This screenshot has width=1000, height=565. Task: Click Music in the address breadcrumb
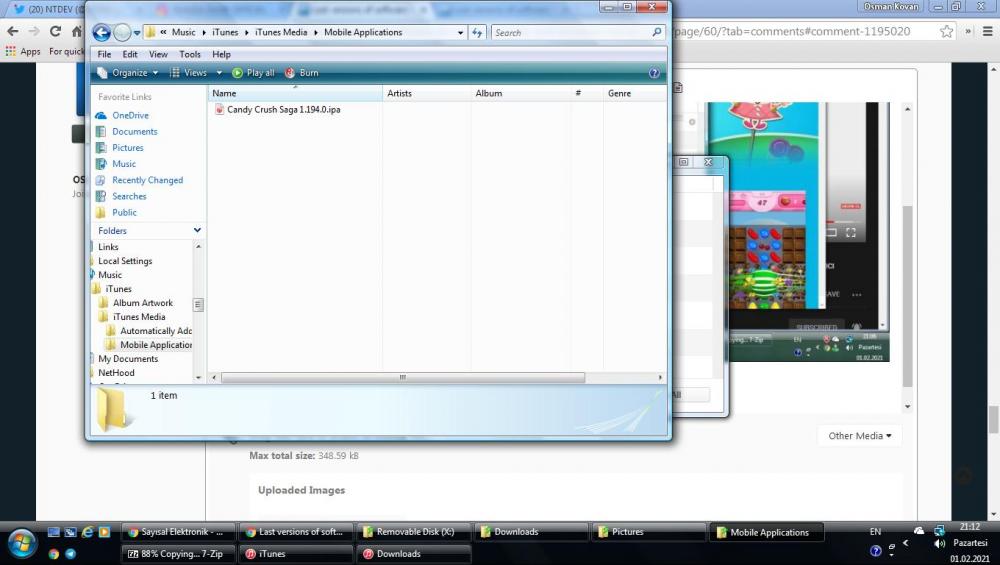[184, 33]
